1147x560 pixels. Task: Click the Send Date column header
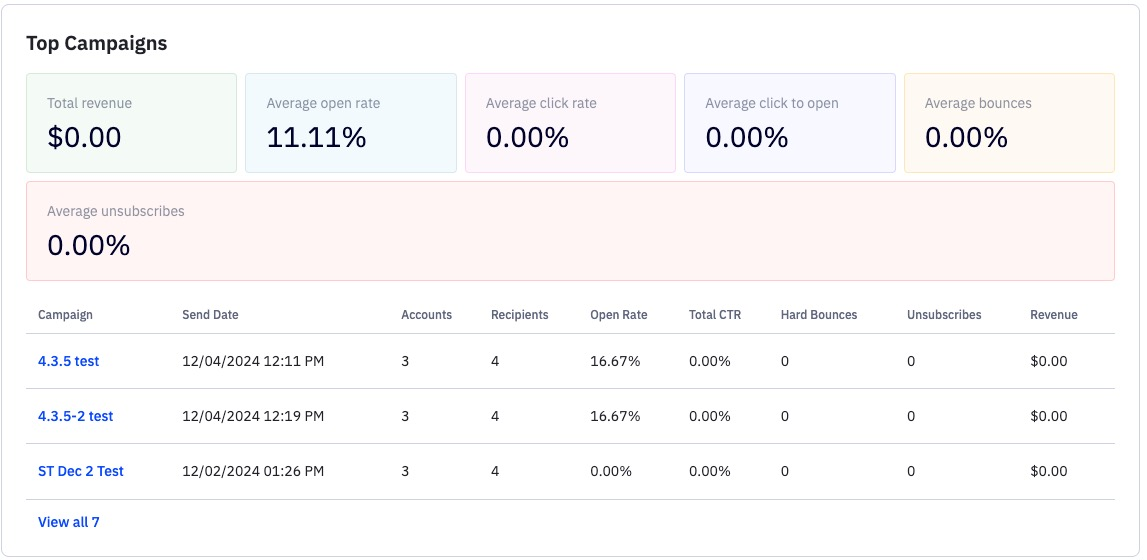(210, 315)
